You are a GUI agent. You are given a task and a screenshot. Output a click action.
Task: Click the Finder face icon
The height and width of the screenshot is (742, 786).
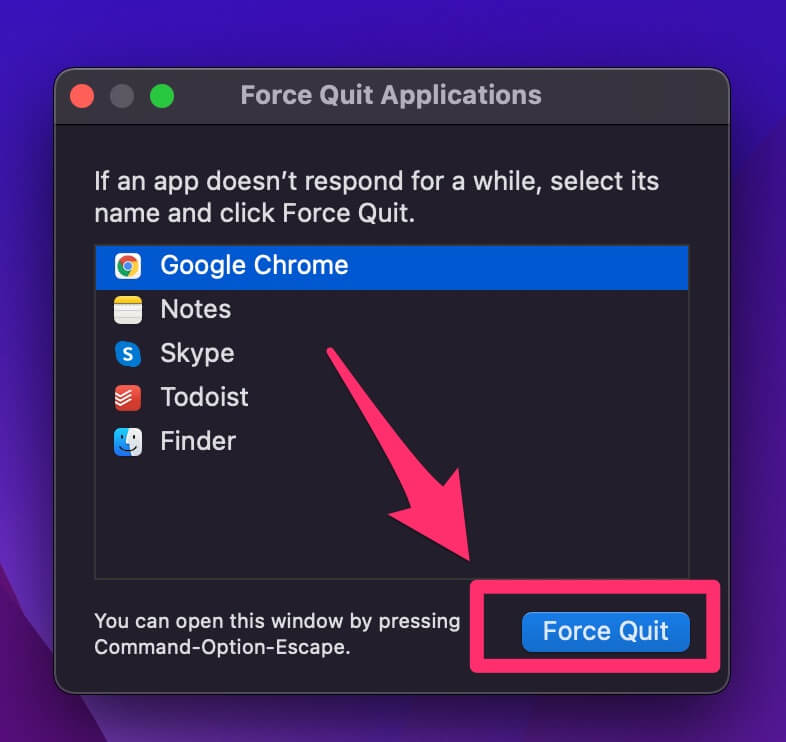coord(128,442)
